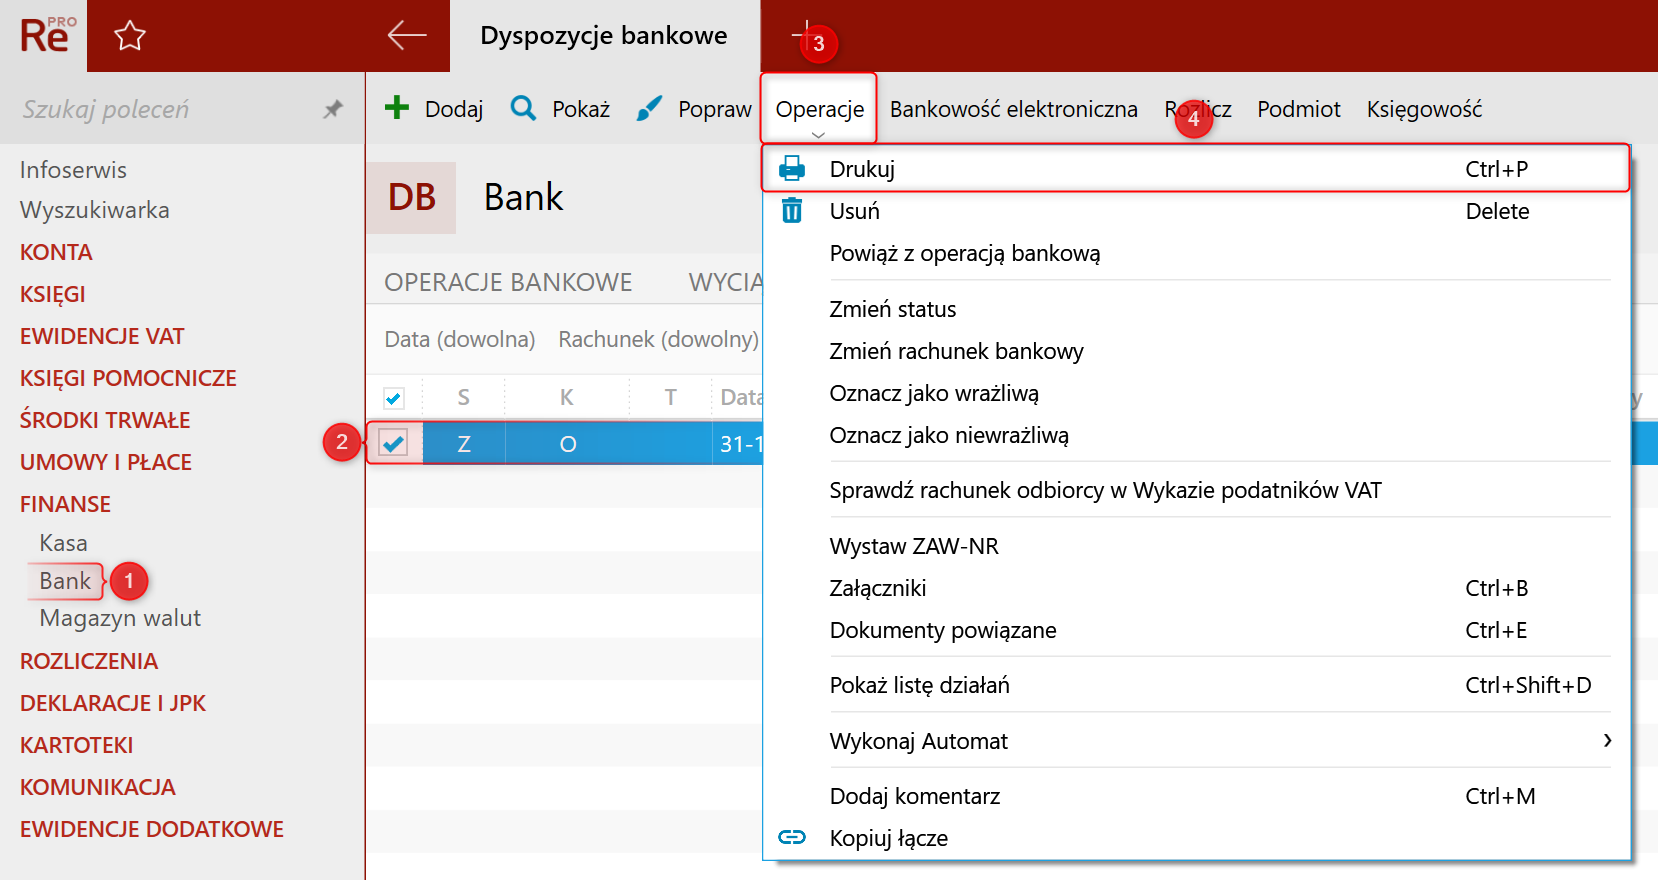
Task: Click Dodaj toolbar button label
Action: point(454,109)
